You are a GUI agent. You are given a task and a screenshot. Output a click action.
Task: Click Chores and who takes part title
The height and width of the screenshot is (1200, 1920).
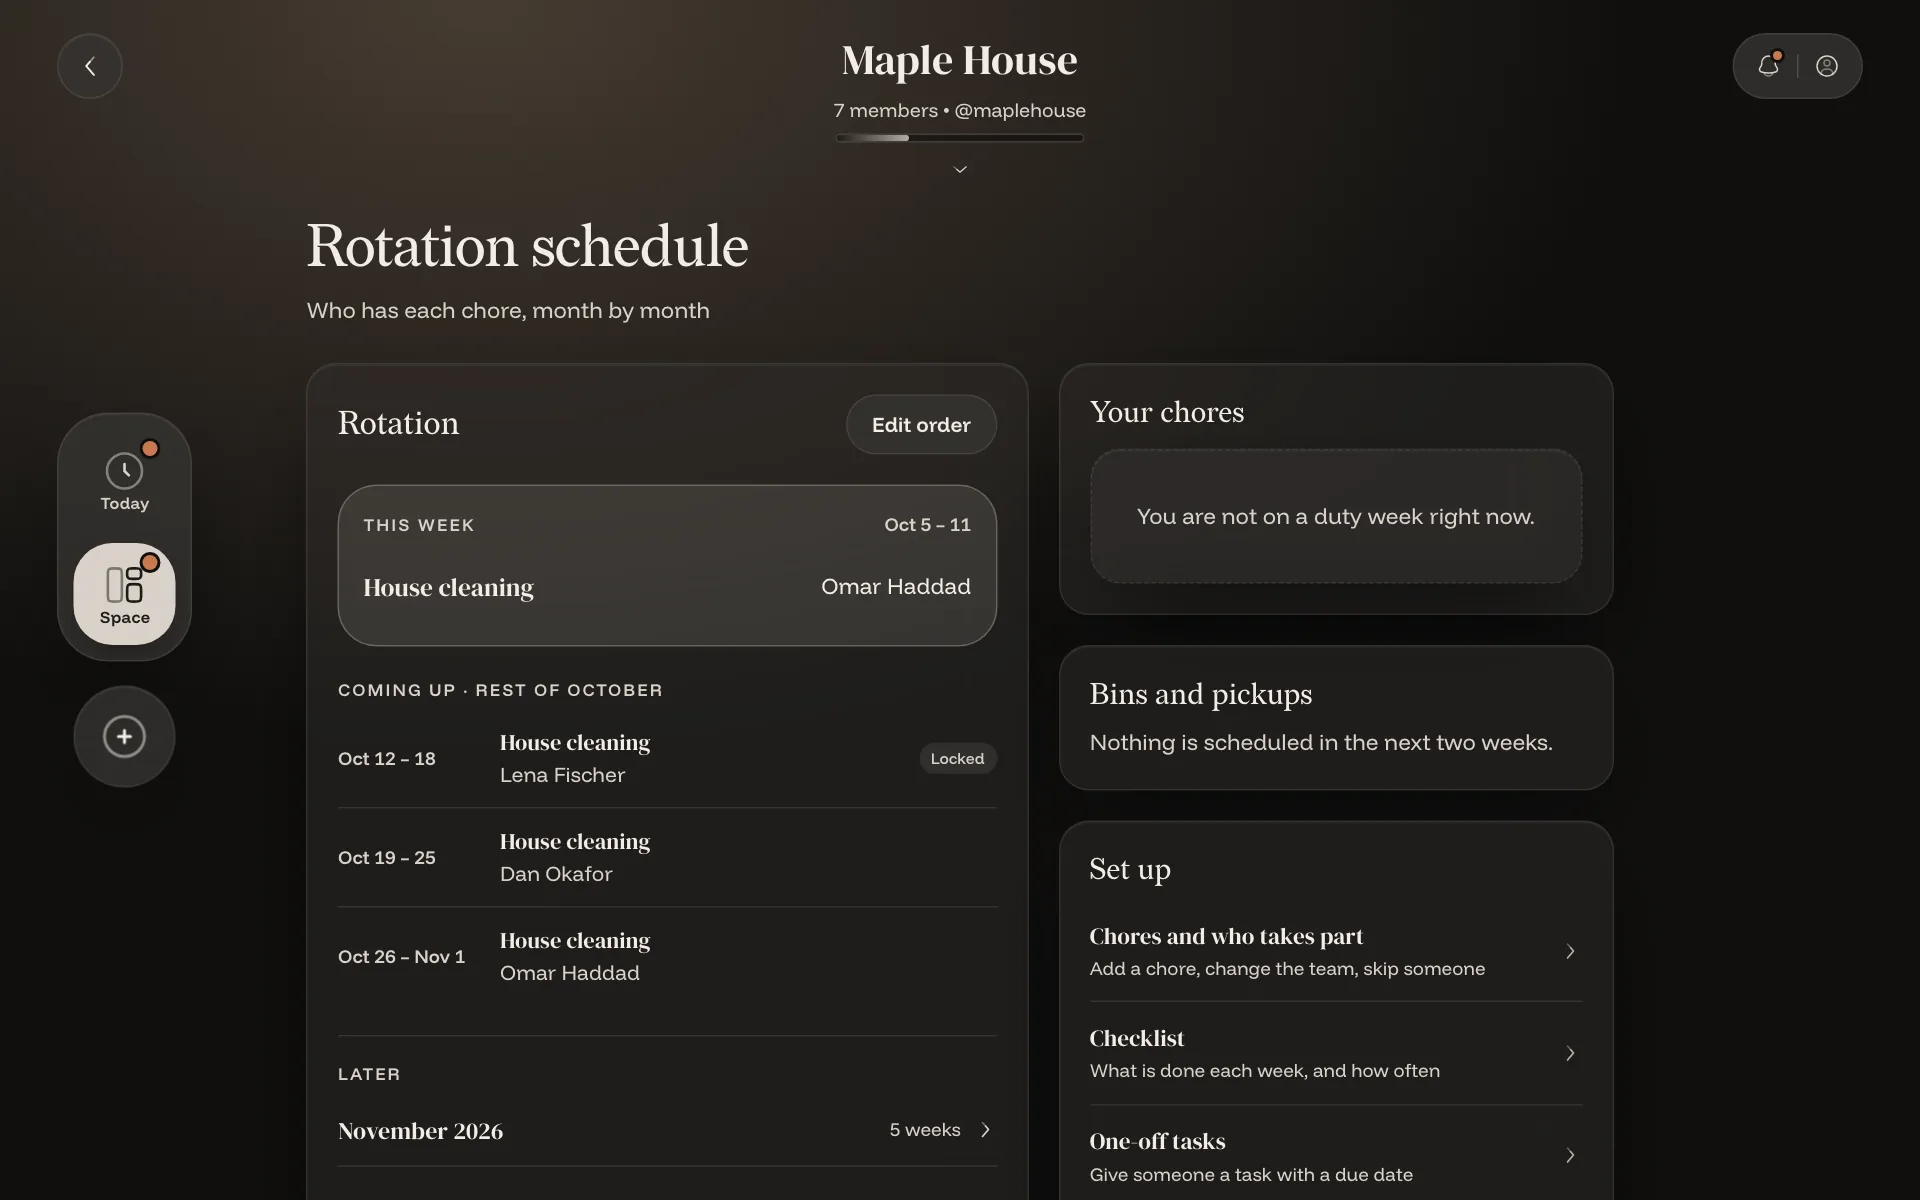click(x=1226, y=937)
